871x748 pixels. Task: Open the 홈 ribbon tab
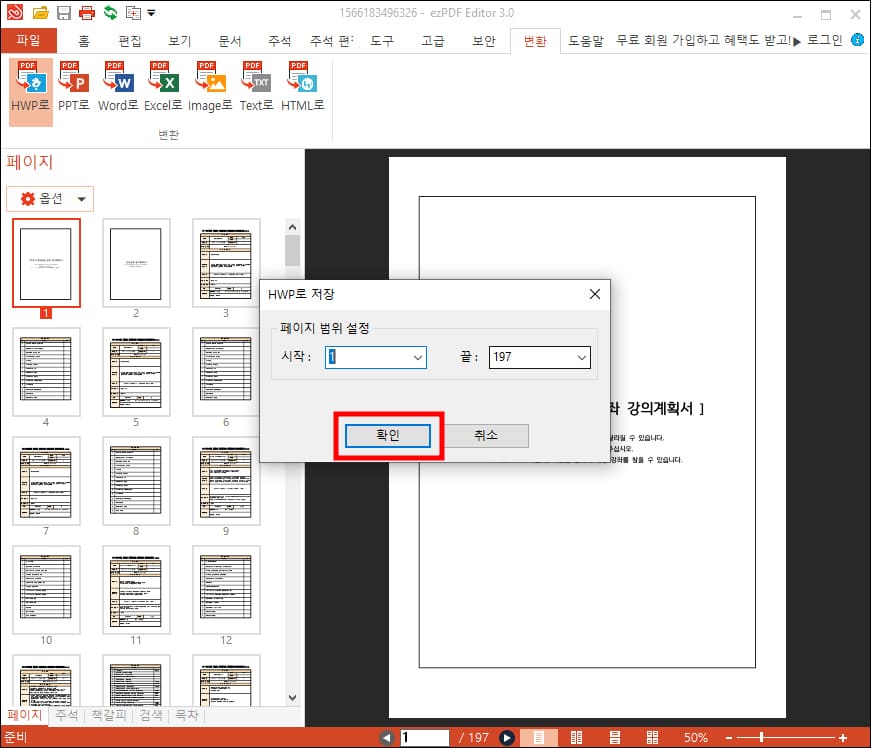click(x=84, y=41)
